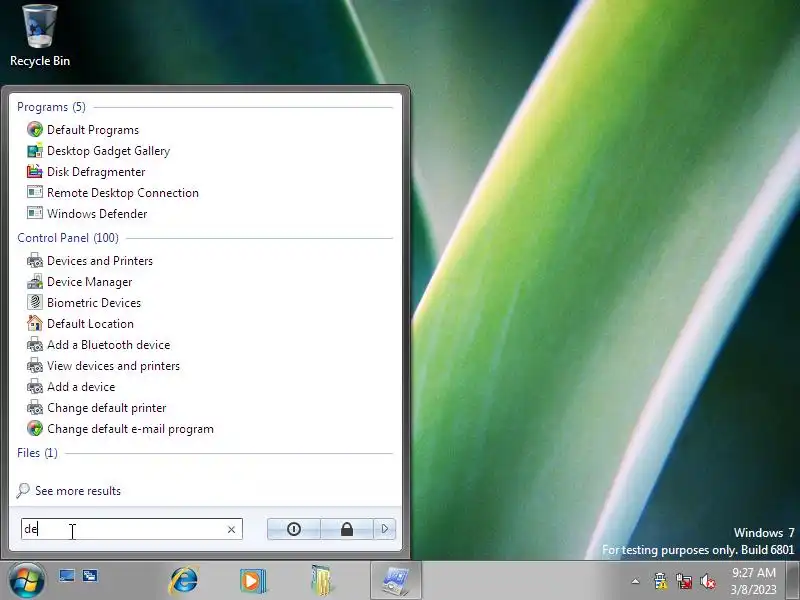Click the muted volume tray icon
This screenshot has width=800, height=600.
click(708, 581)
